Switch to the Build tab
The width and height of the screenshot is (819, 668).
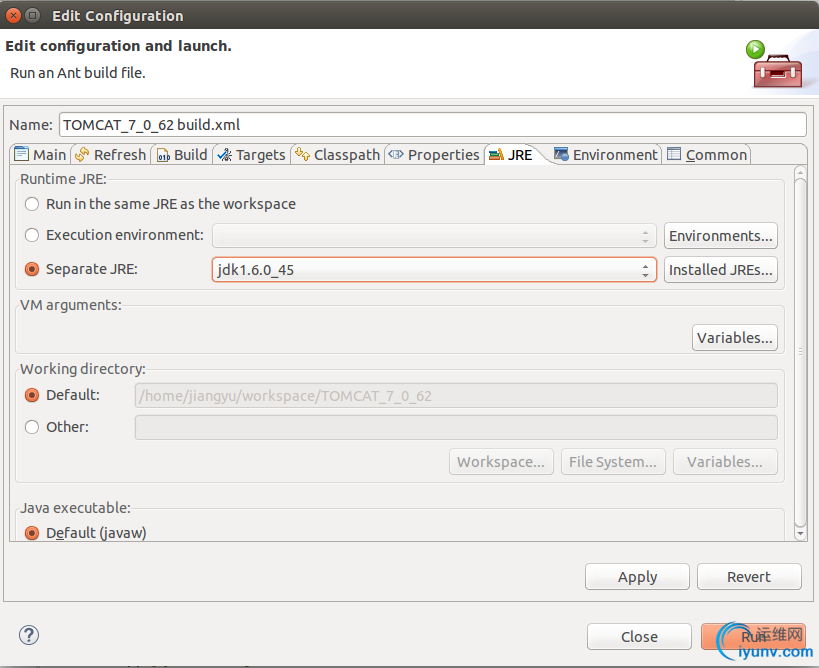(182, 155)
